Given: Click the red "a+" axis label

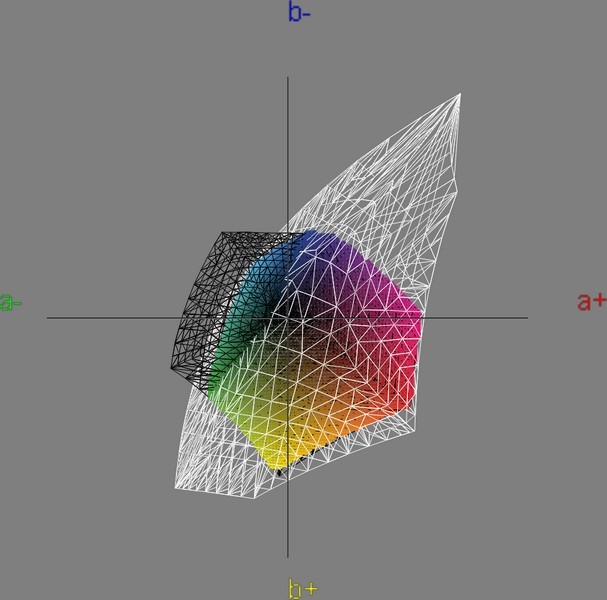Looking at the screenshot, I should [x=592, y=302].
